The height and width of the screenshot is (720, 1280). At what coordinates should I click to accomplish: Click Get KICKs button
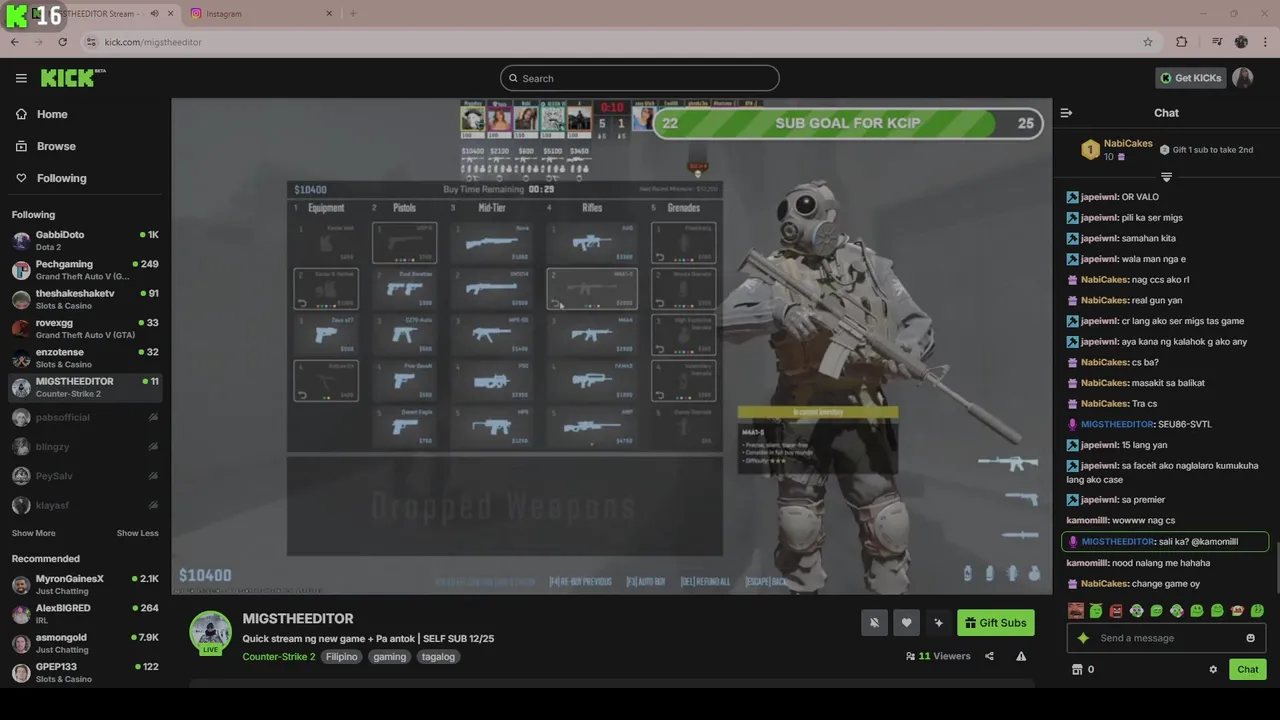(x=1190, y=78)
